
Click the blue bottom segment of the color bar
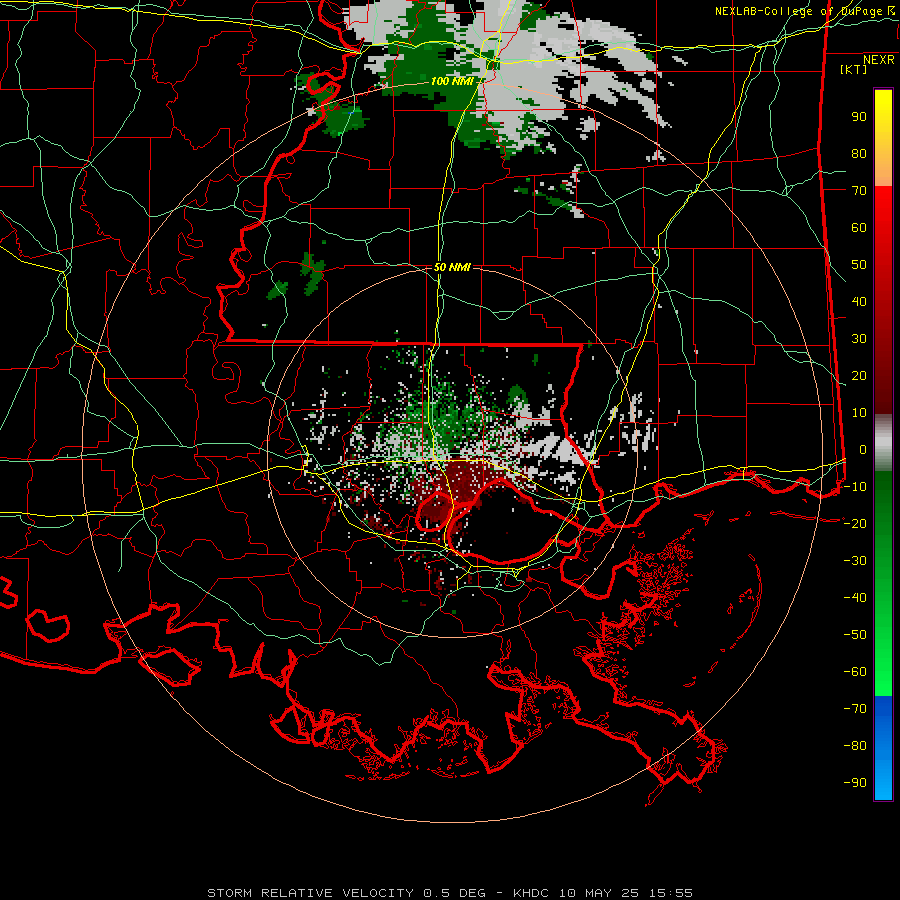[x=883, y=748]
